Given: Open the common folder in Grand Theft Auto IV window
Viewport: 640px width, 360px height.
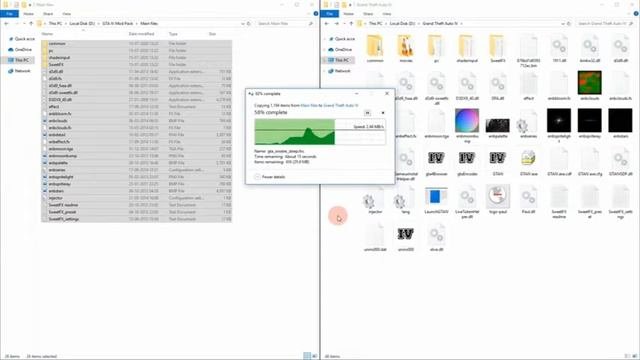Looking at the screenshot, I should pos(375,46).
